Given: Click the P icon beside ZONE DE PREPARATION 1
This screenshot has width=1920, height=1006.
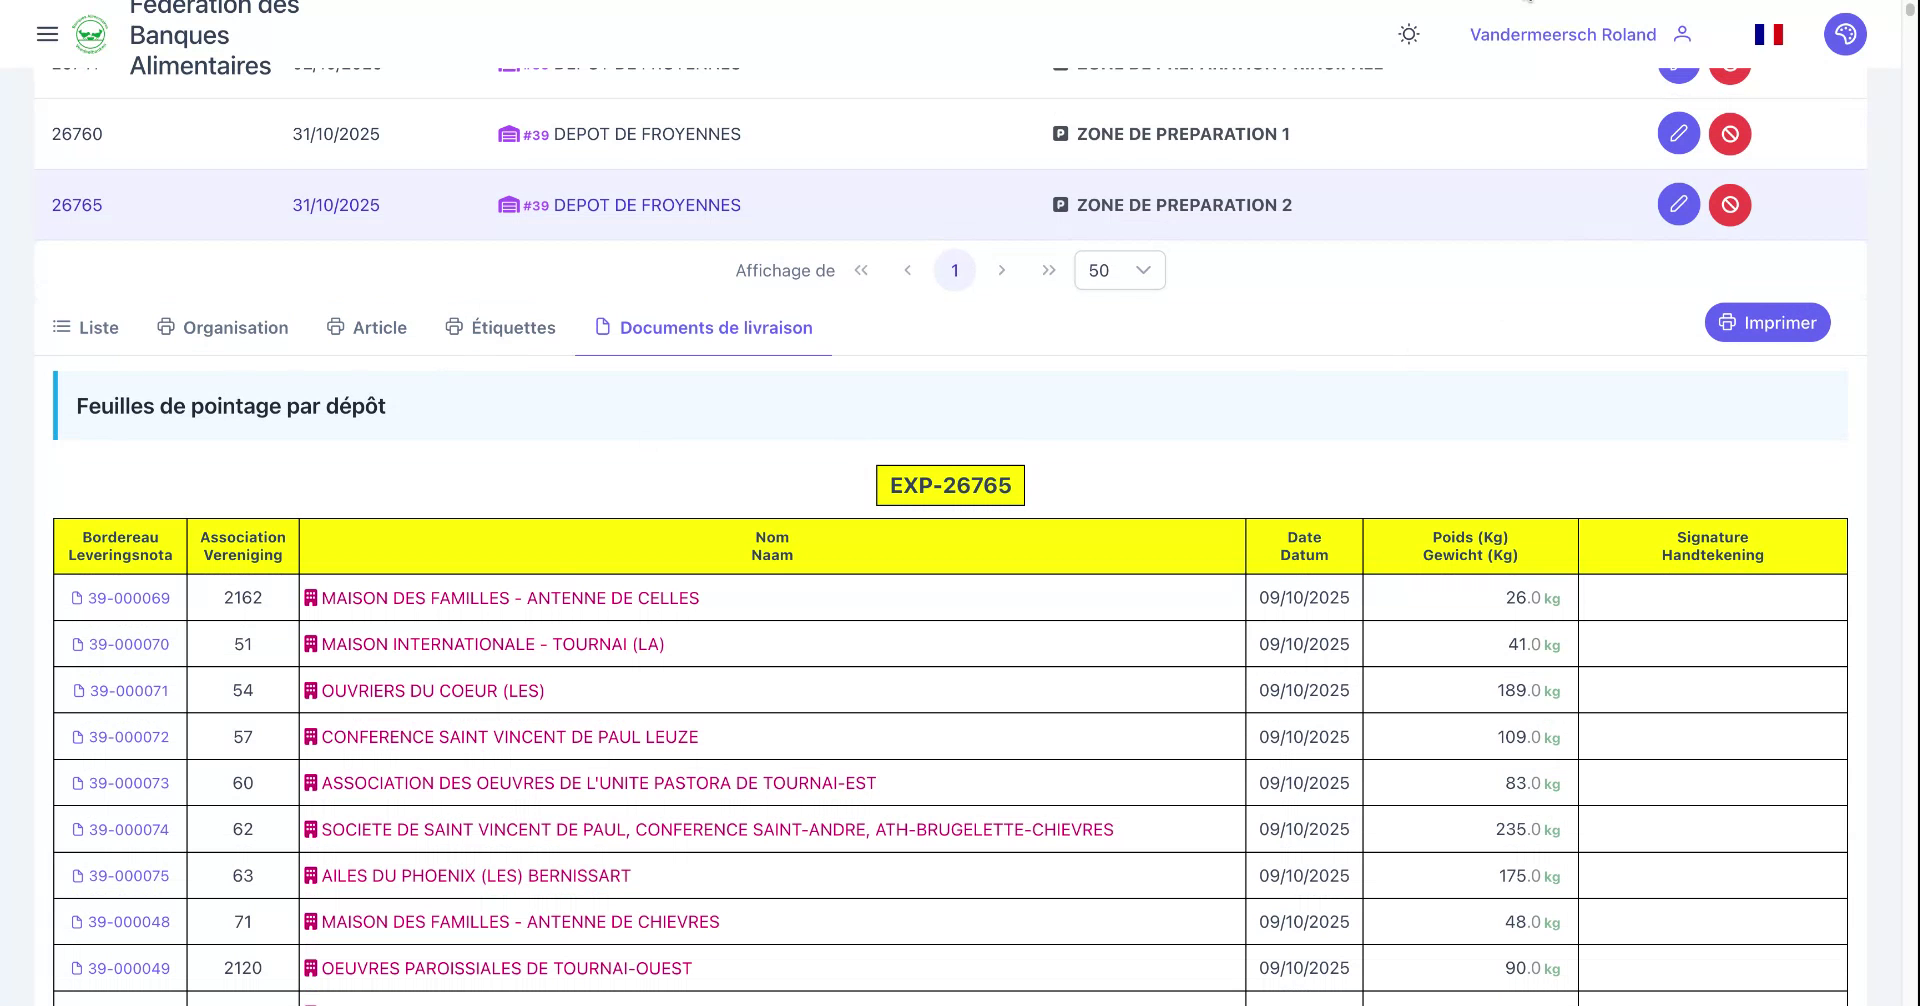Looking at the screenshot, I should tap(1060, 133).
